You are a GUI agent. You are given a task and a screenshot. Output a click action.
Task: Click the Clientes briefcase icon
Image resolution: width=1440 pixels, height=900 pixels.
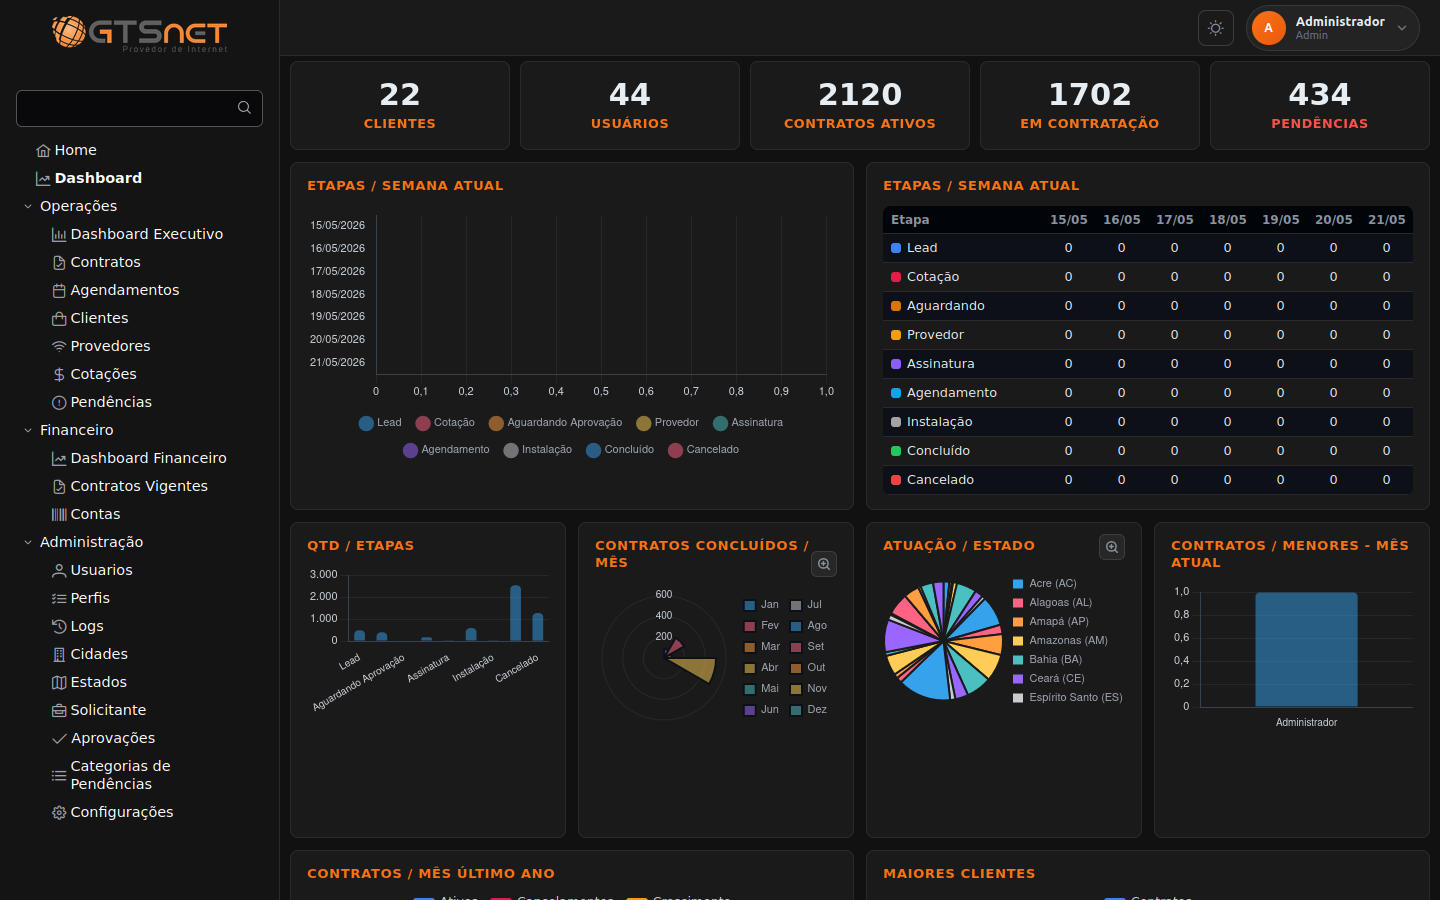59,319
